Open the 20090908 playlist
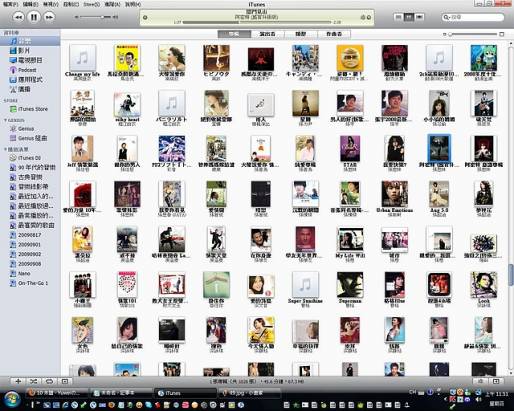The image size is (514, 411). coord(30,264)
